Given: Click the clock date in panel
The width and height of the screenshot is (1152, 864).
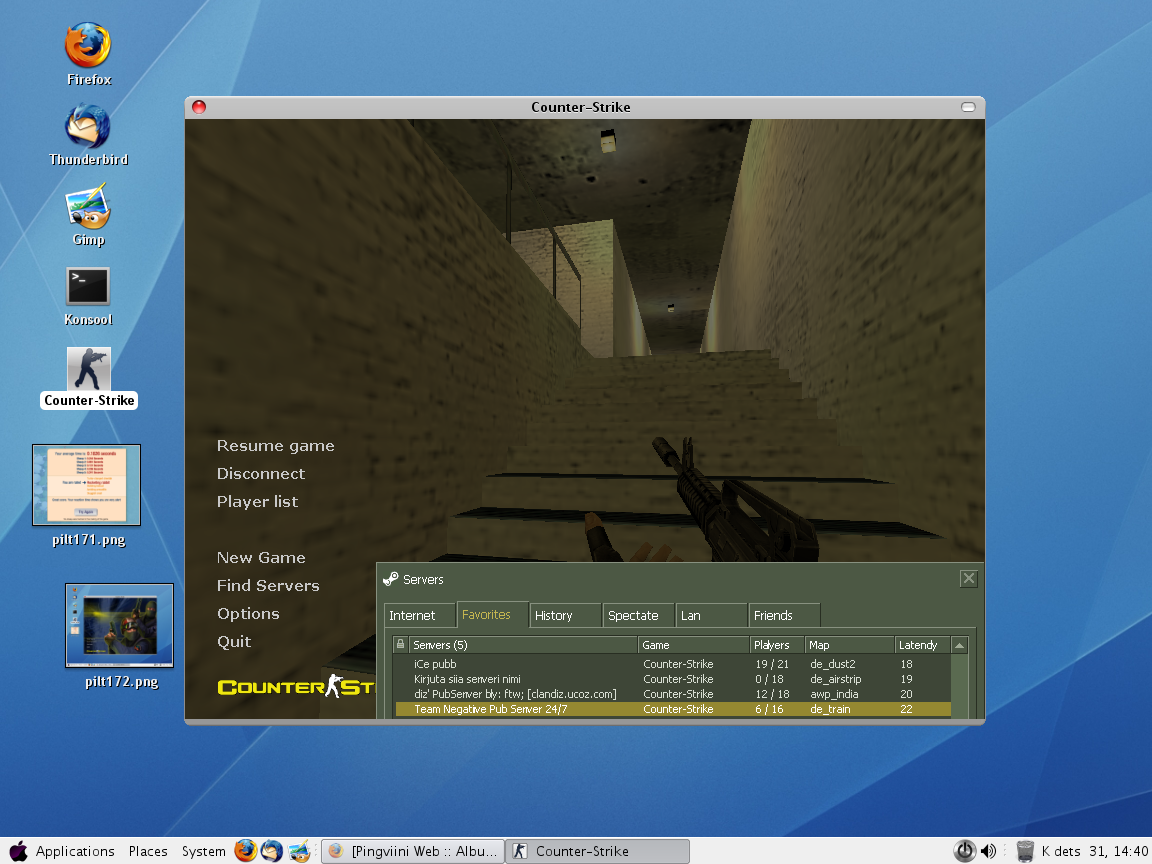Looking at the screenshot, I should tap(1095, 851).
